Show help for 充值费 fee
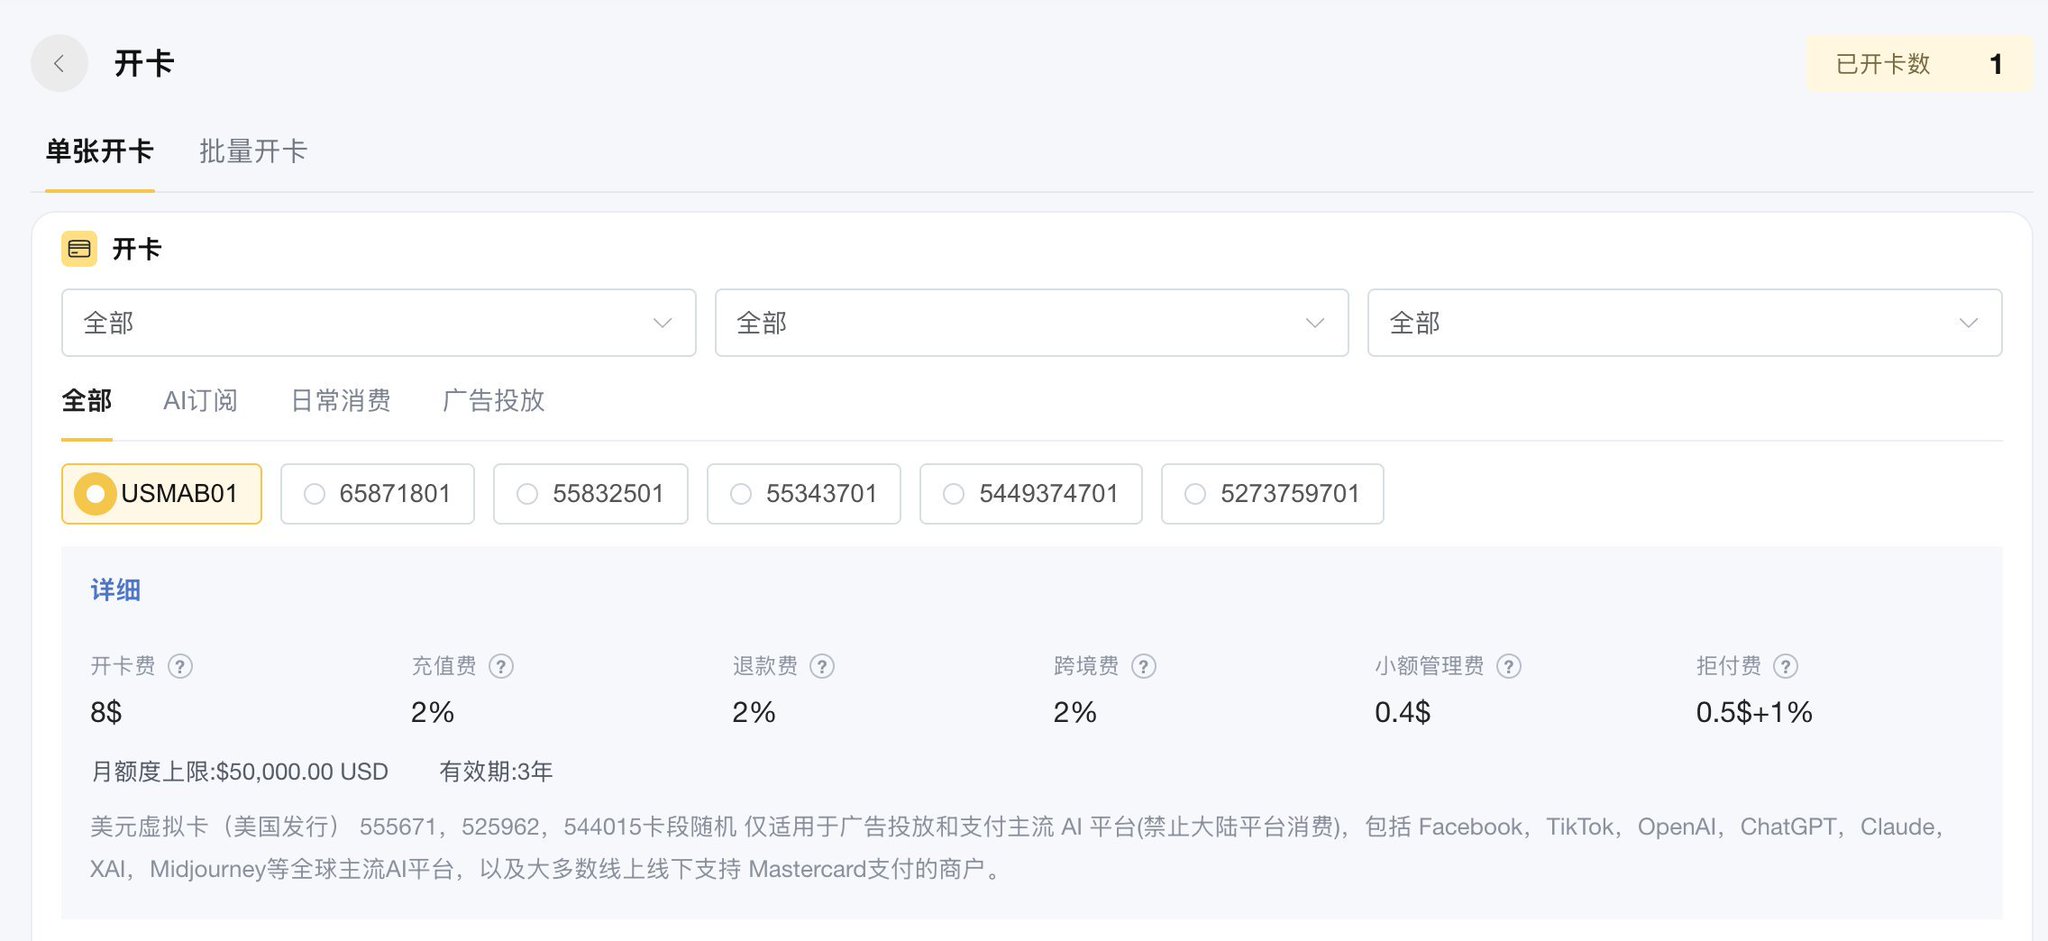This screenshot has width=2048, height=941. [501, 666]
